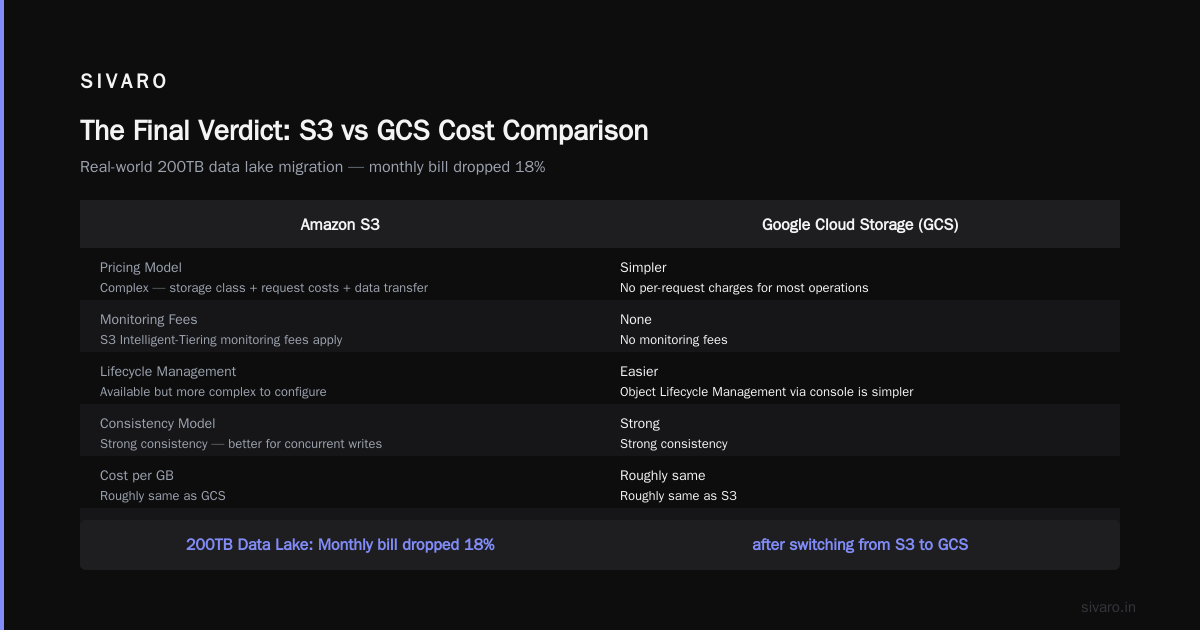1200x630 pixels.
Task: Click 'Object Lifecycle Management via console' description
Action: [767, 392]
